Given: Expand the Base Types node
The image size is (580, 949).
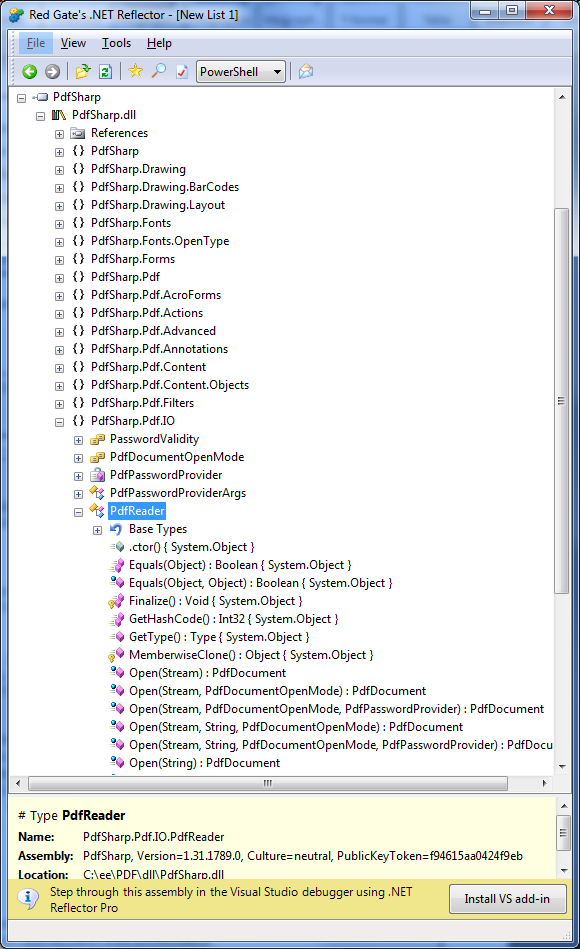Looking at the screenshot, I should 97,531.
